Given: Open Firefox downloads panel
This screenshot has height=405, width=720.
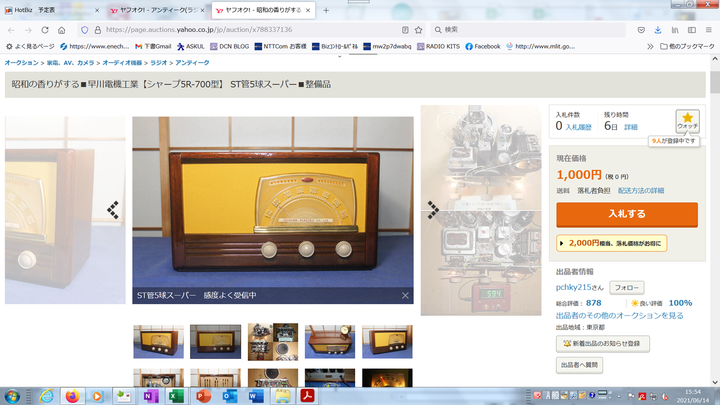Looking at the screenshot, I should 659,30.
